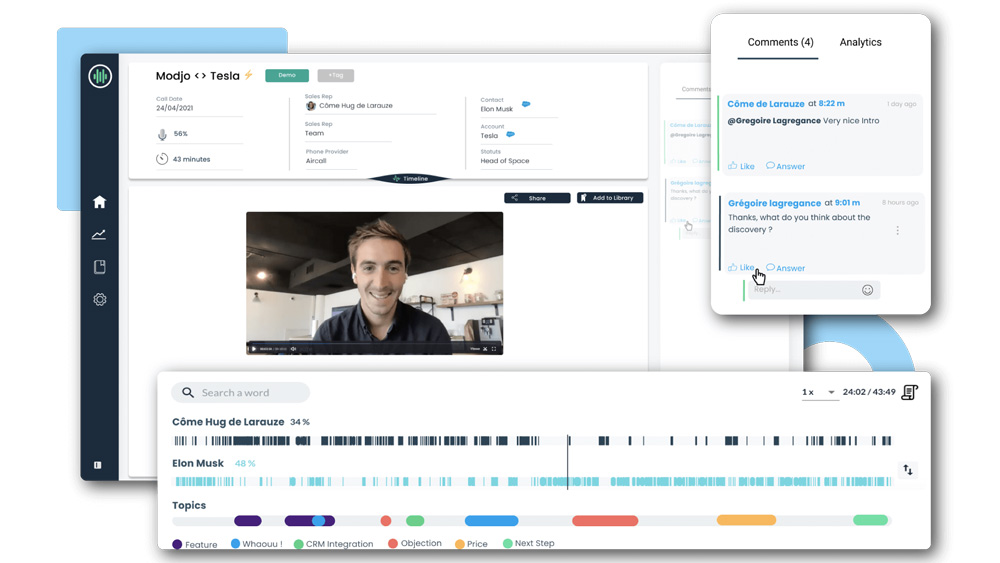This screenshot has height=563, width=1000.
Task: Click the clock icon beside 43 minutes
Action: coord(162,159)
